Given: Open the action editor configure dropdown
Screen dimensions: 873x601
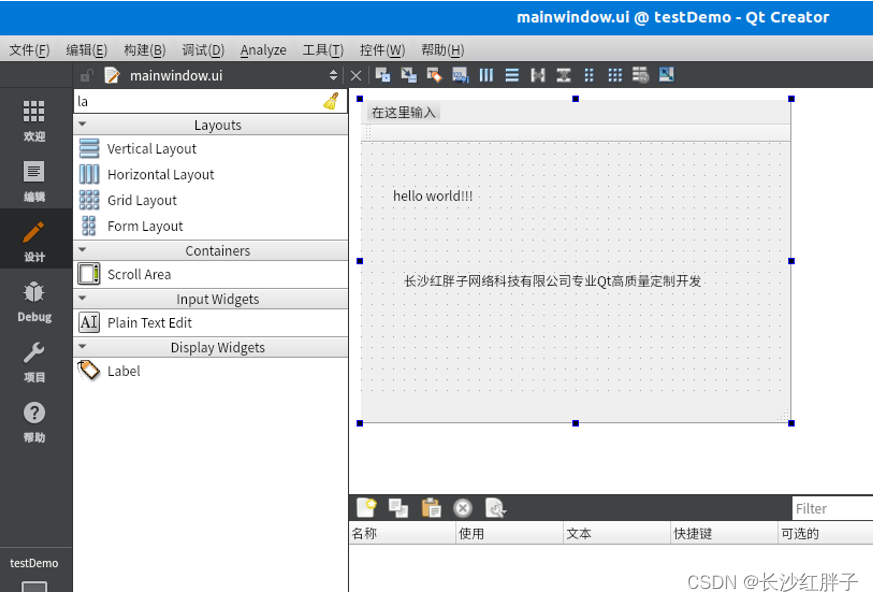Looking at the screenshot, I should coord(495,508).
